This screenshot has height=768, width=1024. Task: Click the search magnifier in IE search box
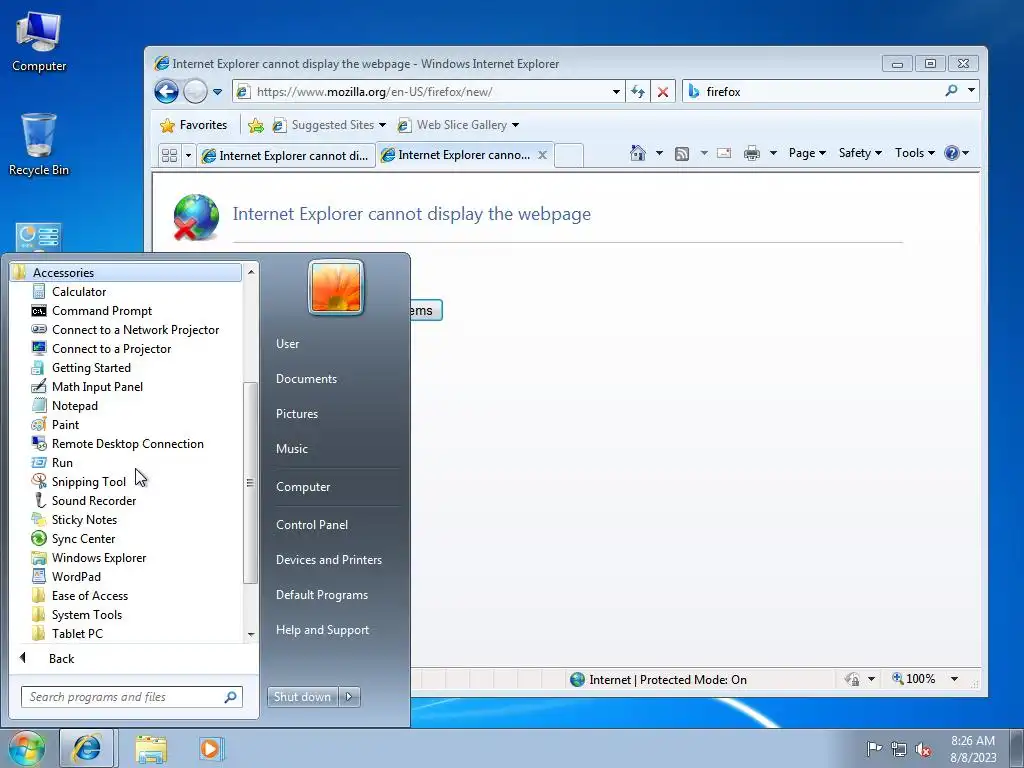click(951, 91)
